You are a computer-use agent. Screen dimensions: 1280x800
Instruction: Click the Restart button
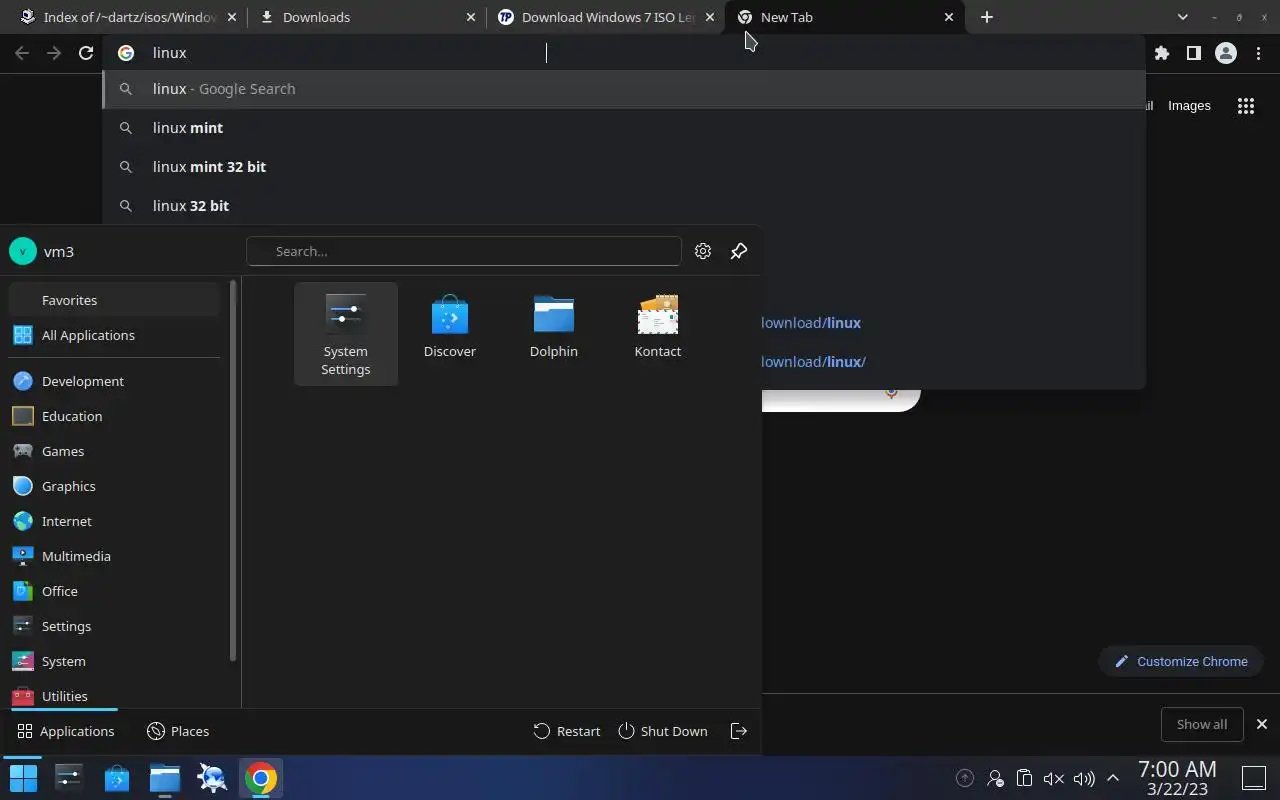[x=567, y=731]
